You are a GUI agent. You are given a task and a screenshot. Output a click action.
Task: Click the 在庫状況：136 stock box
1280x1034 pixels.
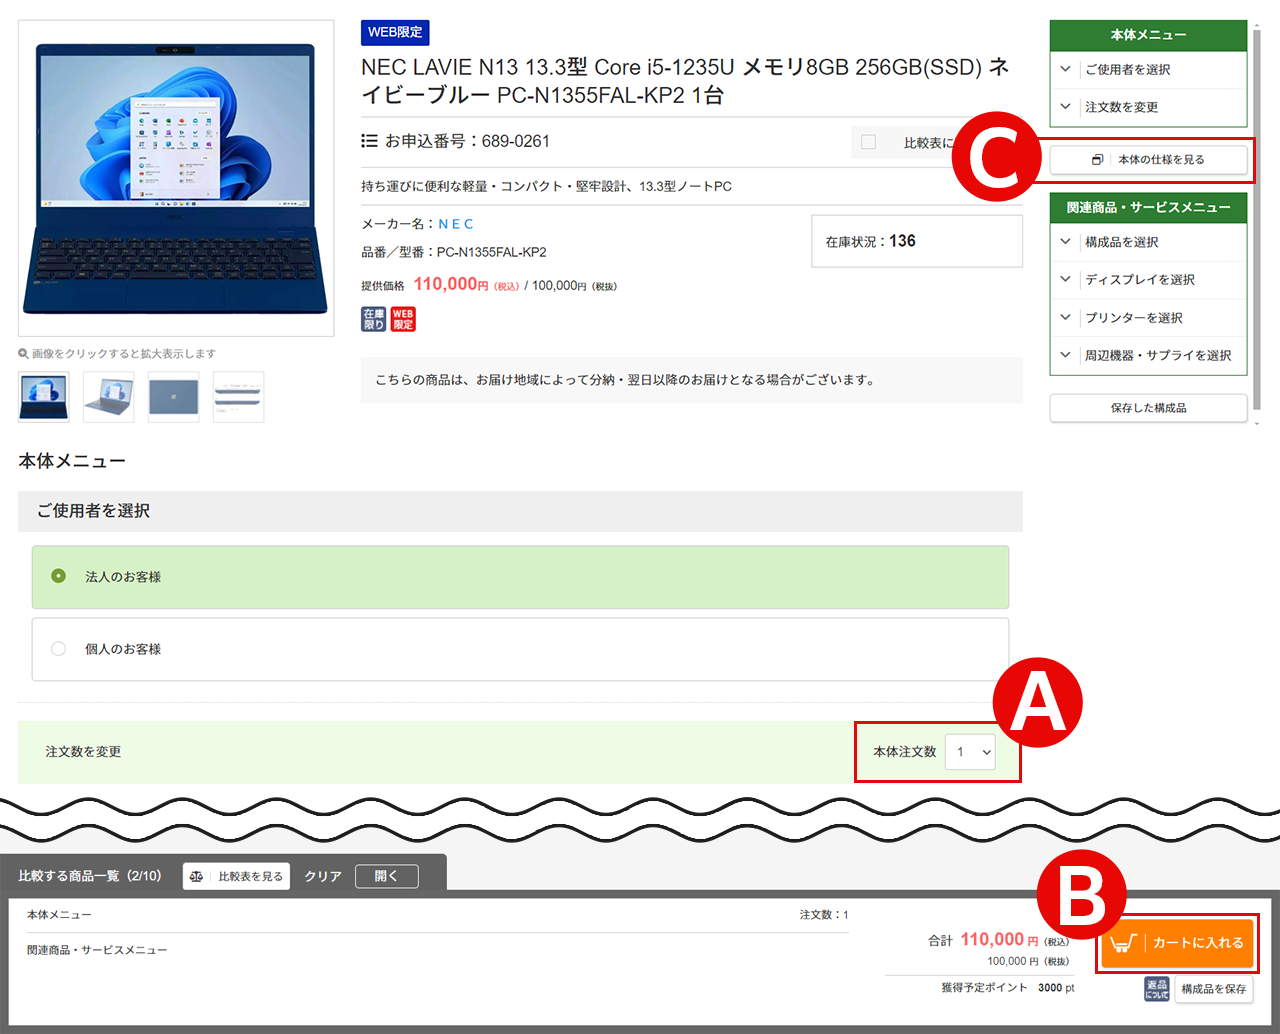click(x=917, y=241)
